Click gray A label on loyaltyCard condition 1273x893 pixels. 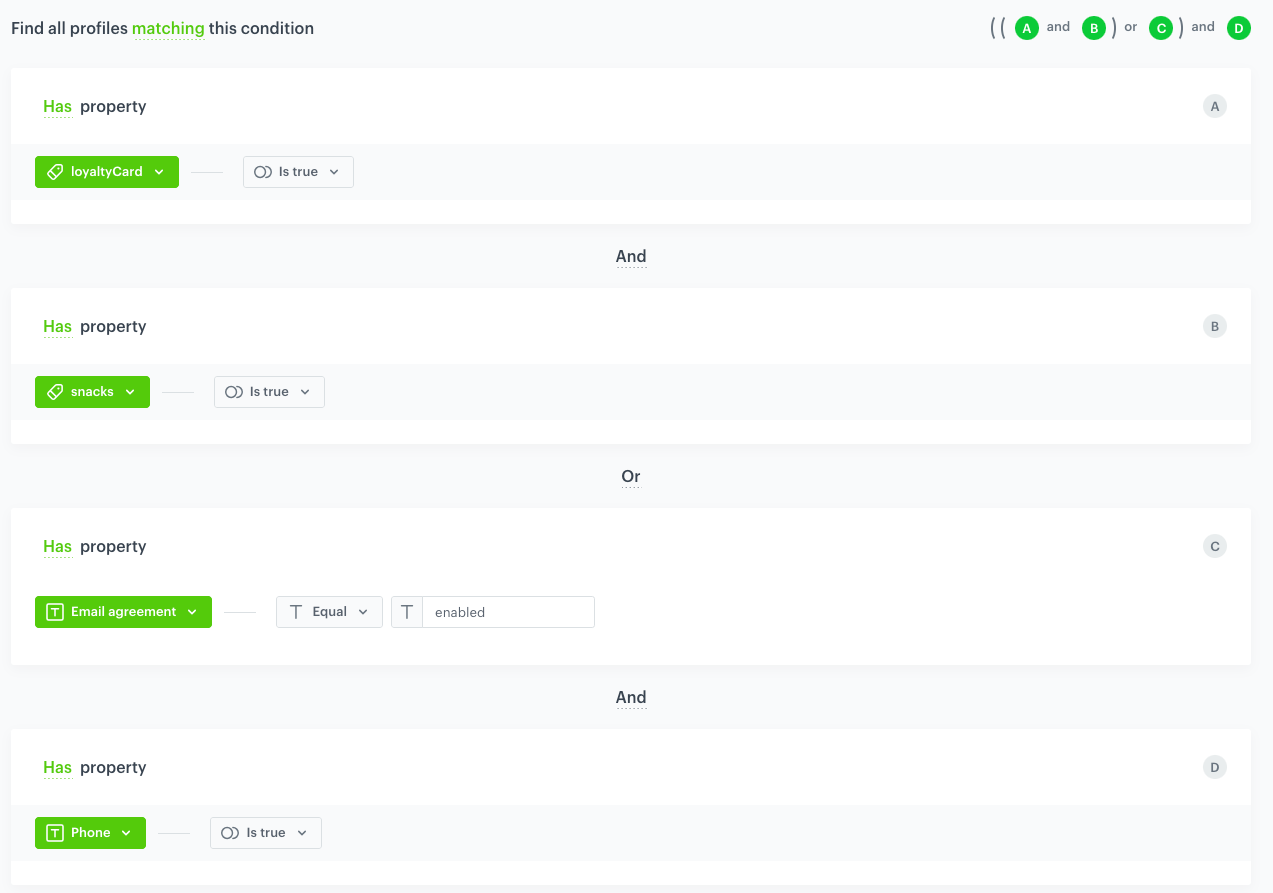tap(1214, 107)
